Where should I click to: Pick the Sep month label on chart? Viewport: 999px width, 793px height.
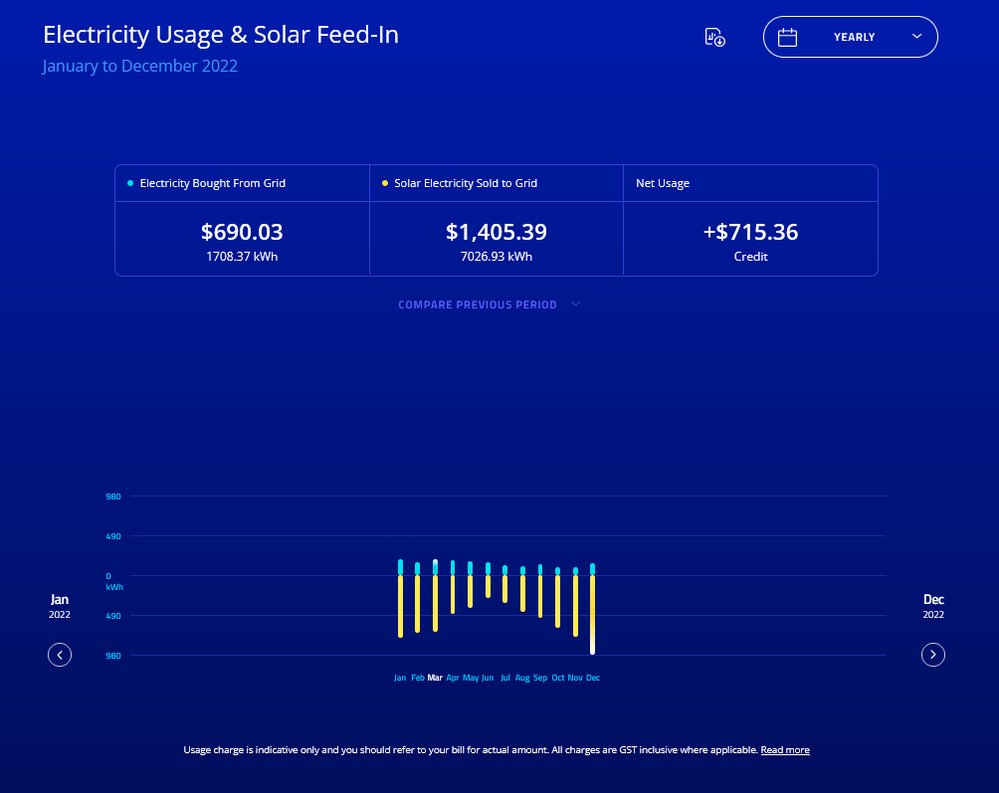(540, 678)
